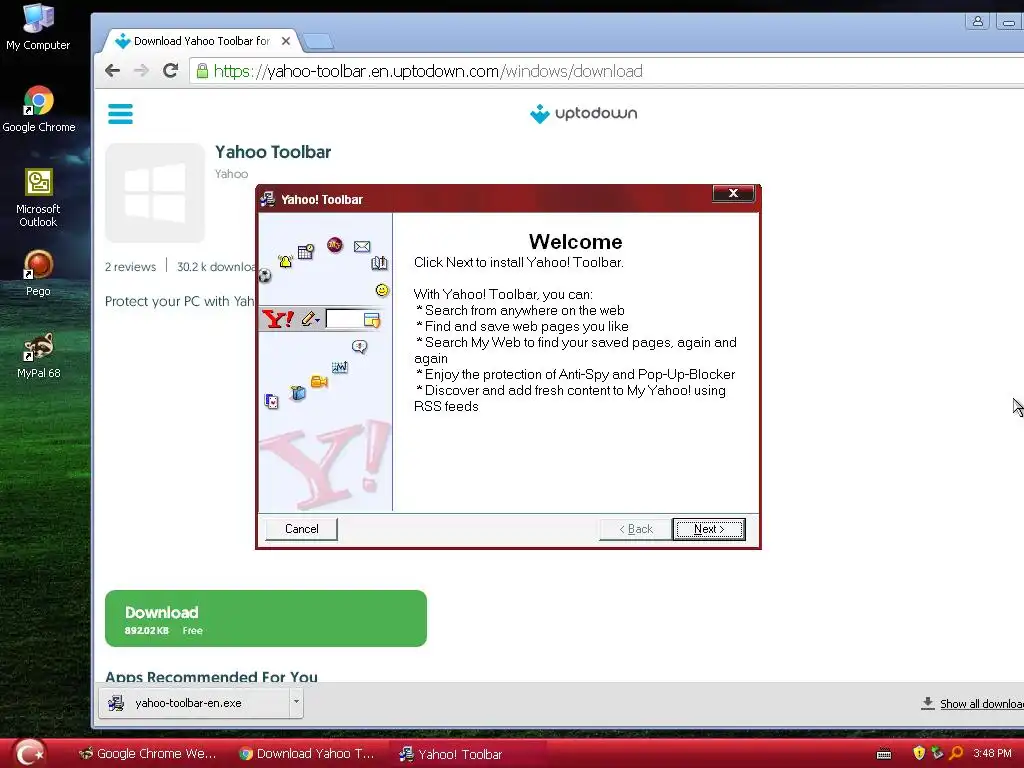This screenshot has width=1024, height=768.
Task: Focus the Chrome address bar URL
Action: [x=428, y=71]
